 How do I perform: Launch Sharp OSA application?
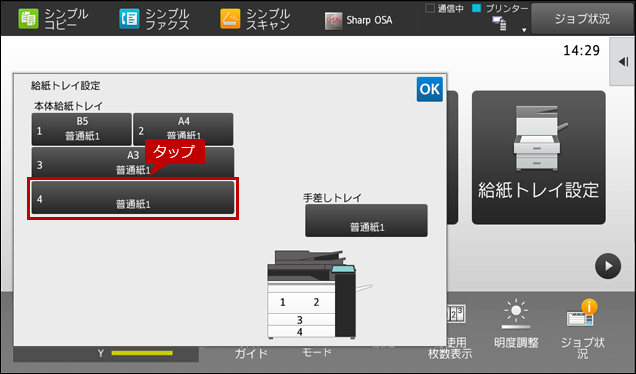point(359,20)
